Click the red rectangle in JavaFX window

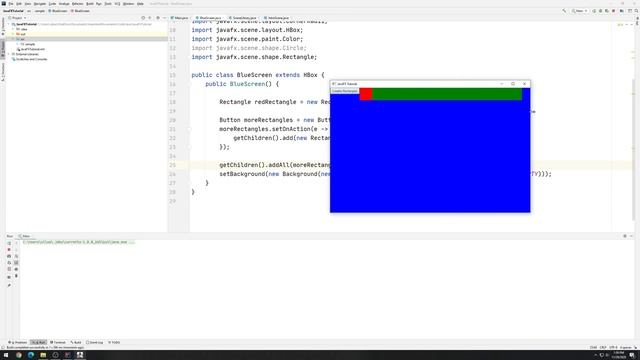[366, 94]
